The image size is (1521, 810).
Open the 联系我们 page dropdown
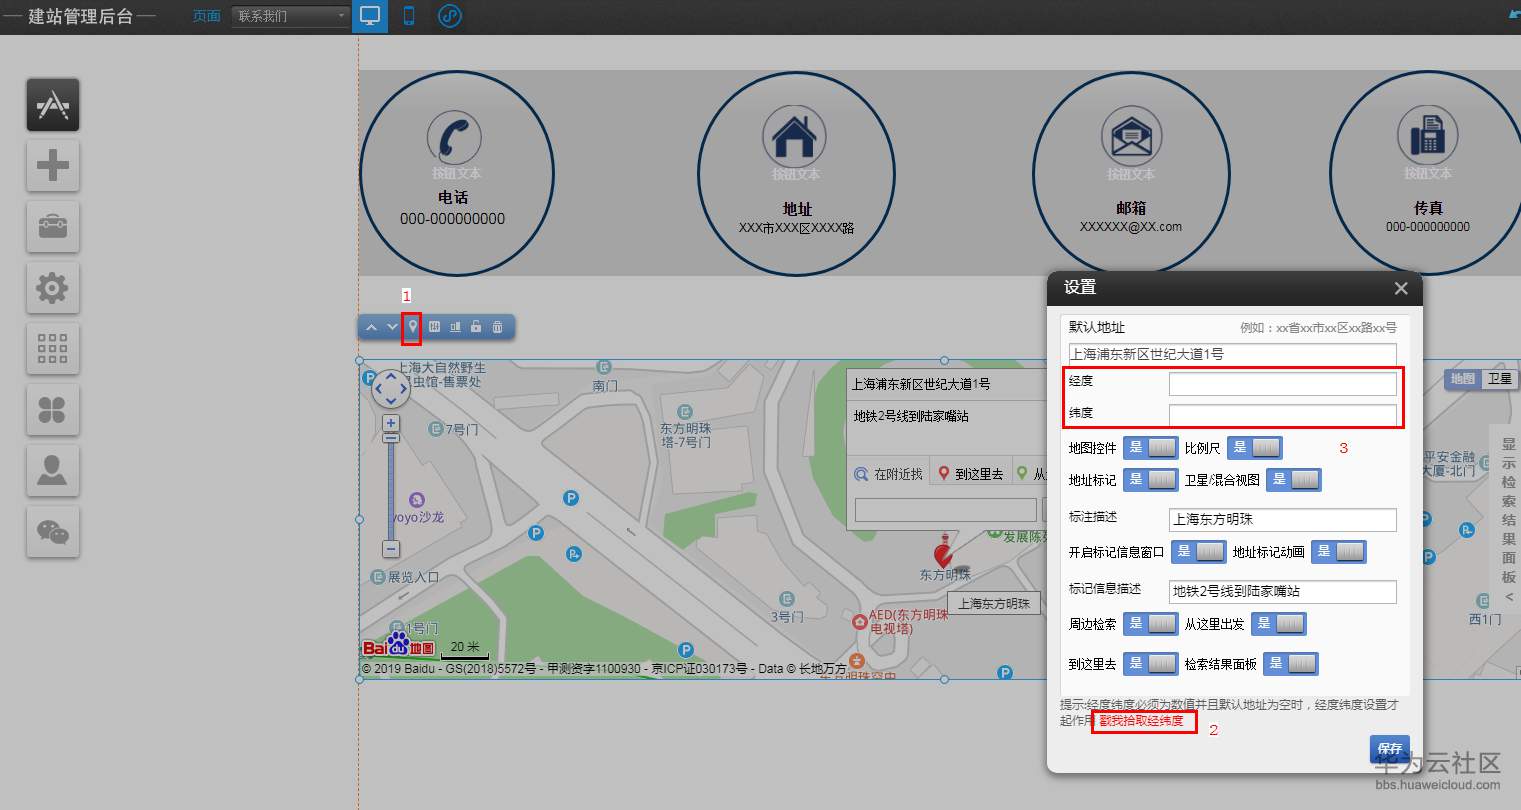[290, 16]
